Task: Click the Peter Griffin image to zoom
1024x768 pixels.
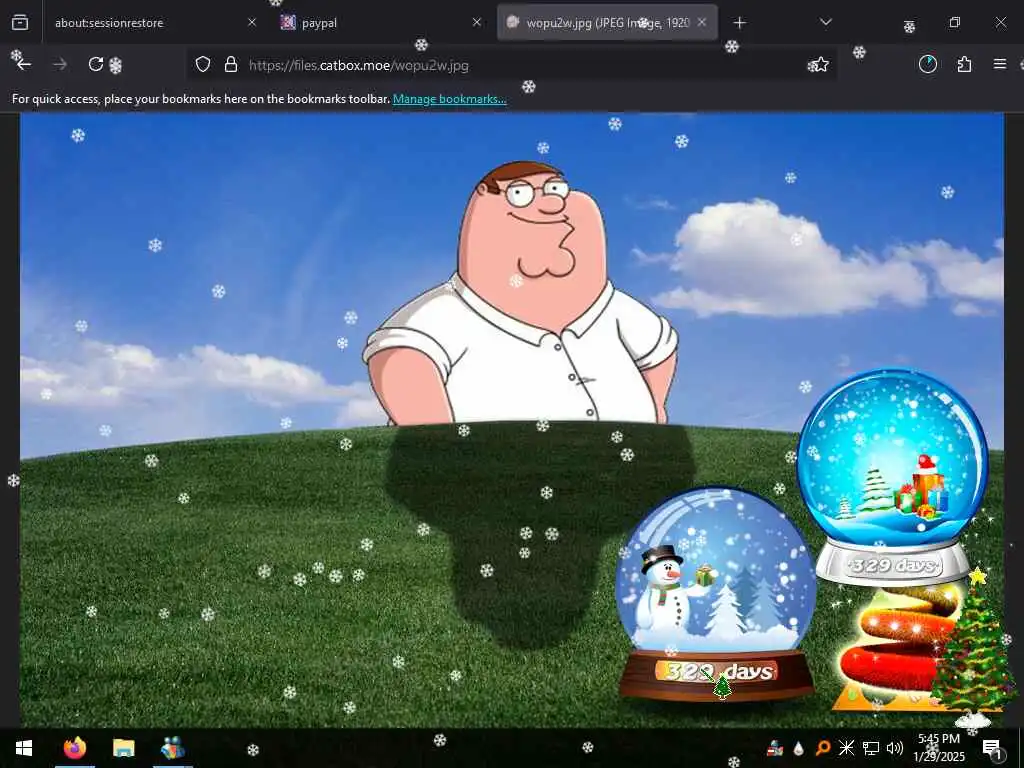Action: [x=511, y=420]
